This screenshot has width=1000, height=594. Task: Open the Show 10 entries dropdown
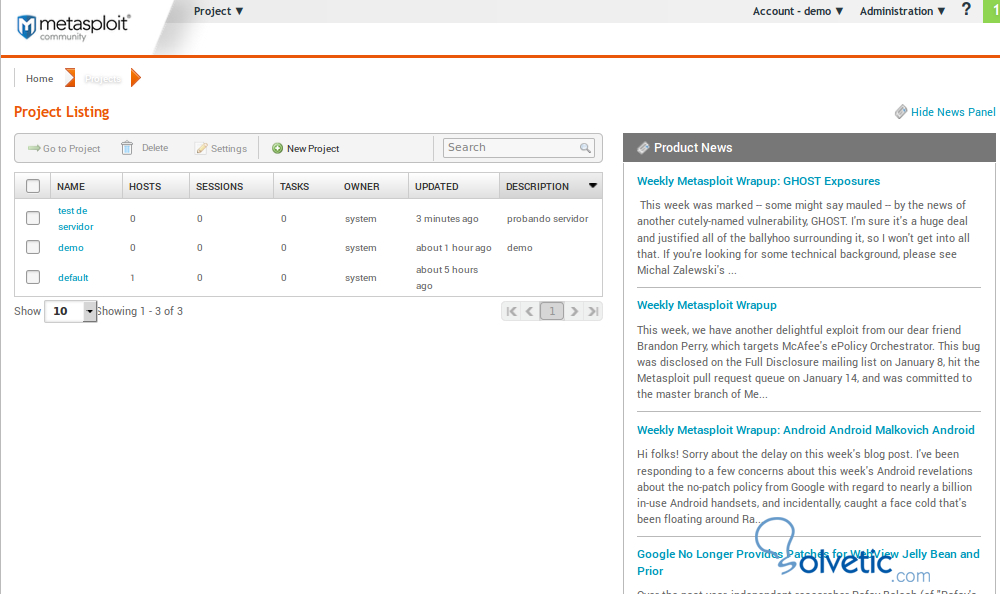click(x=70, y=311)
